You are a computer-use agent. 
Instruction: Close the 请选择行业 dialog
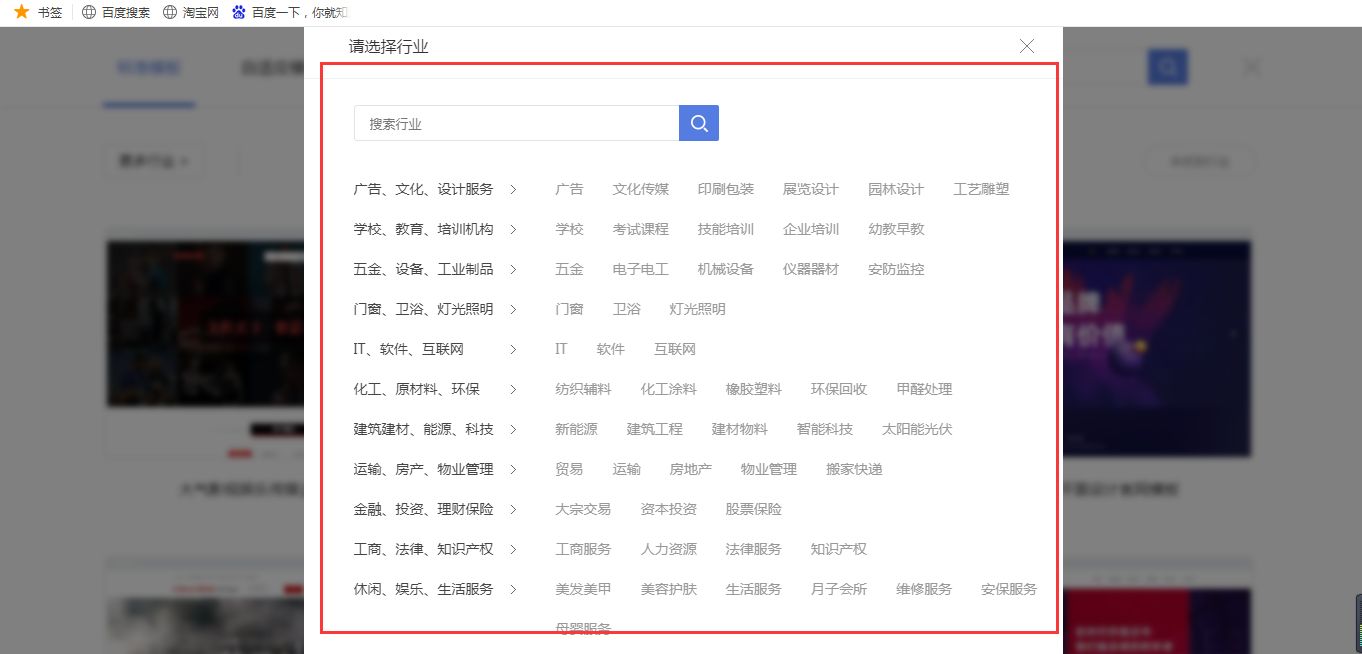(1026, 45)
